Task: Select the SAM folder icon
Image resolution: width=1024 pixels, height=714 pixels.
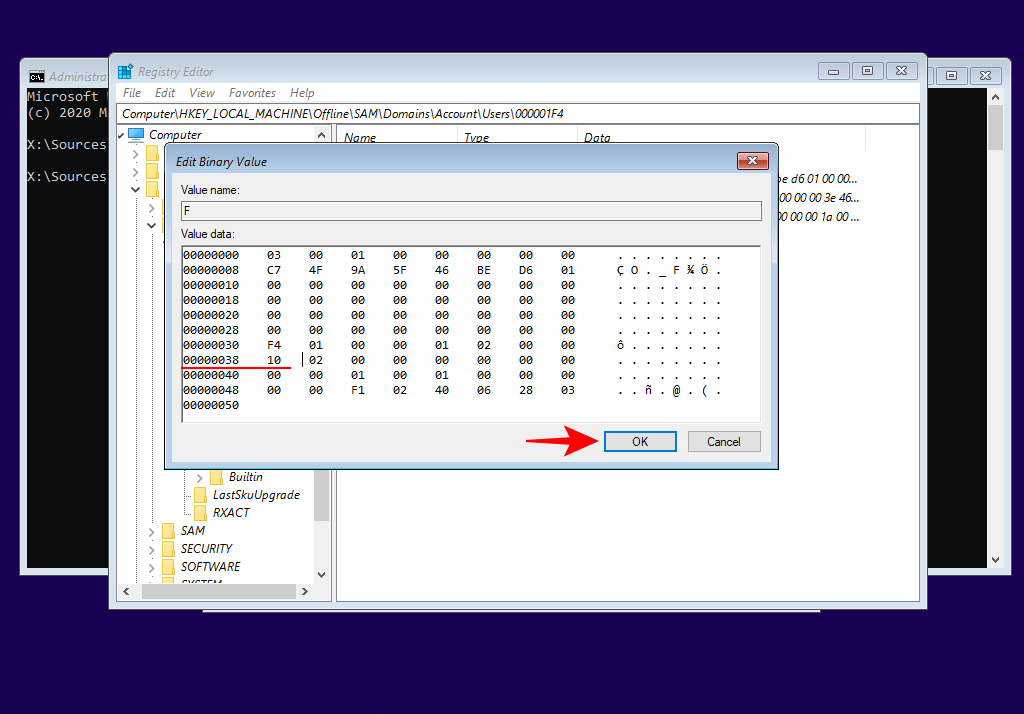Action: (x=168, y=531)
